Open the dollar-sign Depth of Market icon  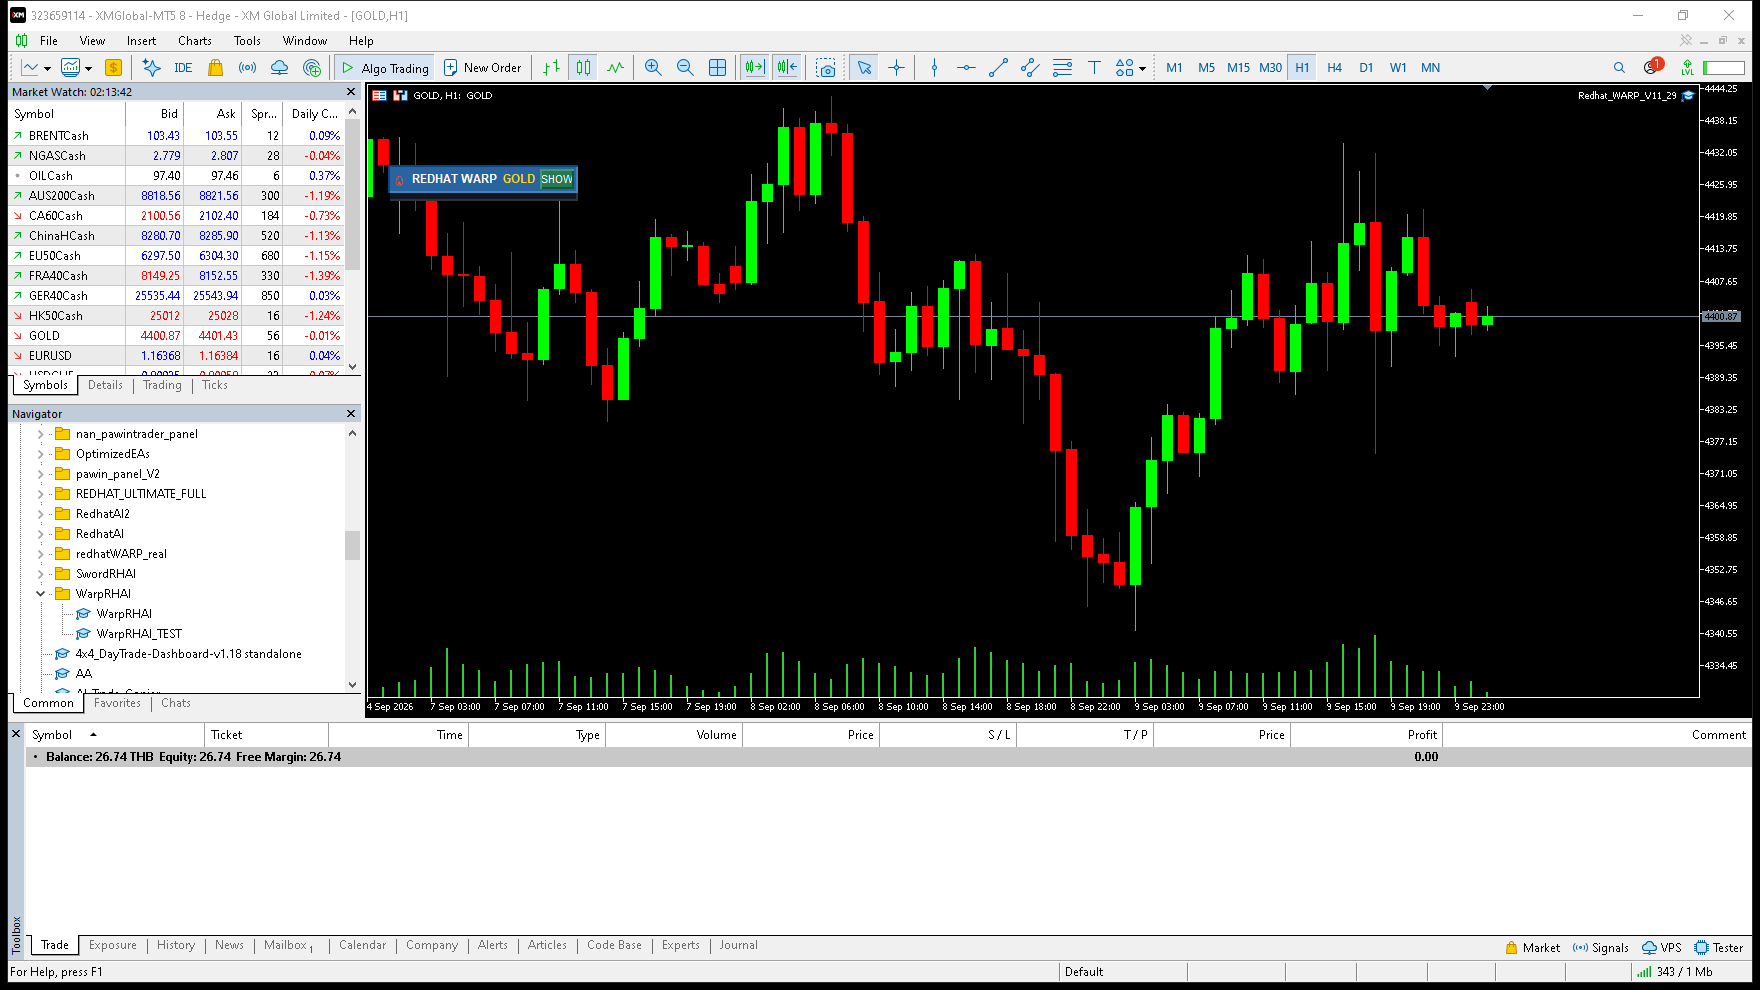point(113,68)
